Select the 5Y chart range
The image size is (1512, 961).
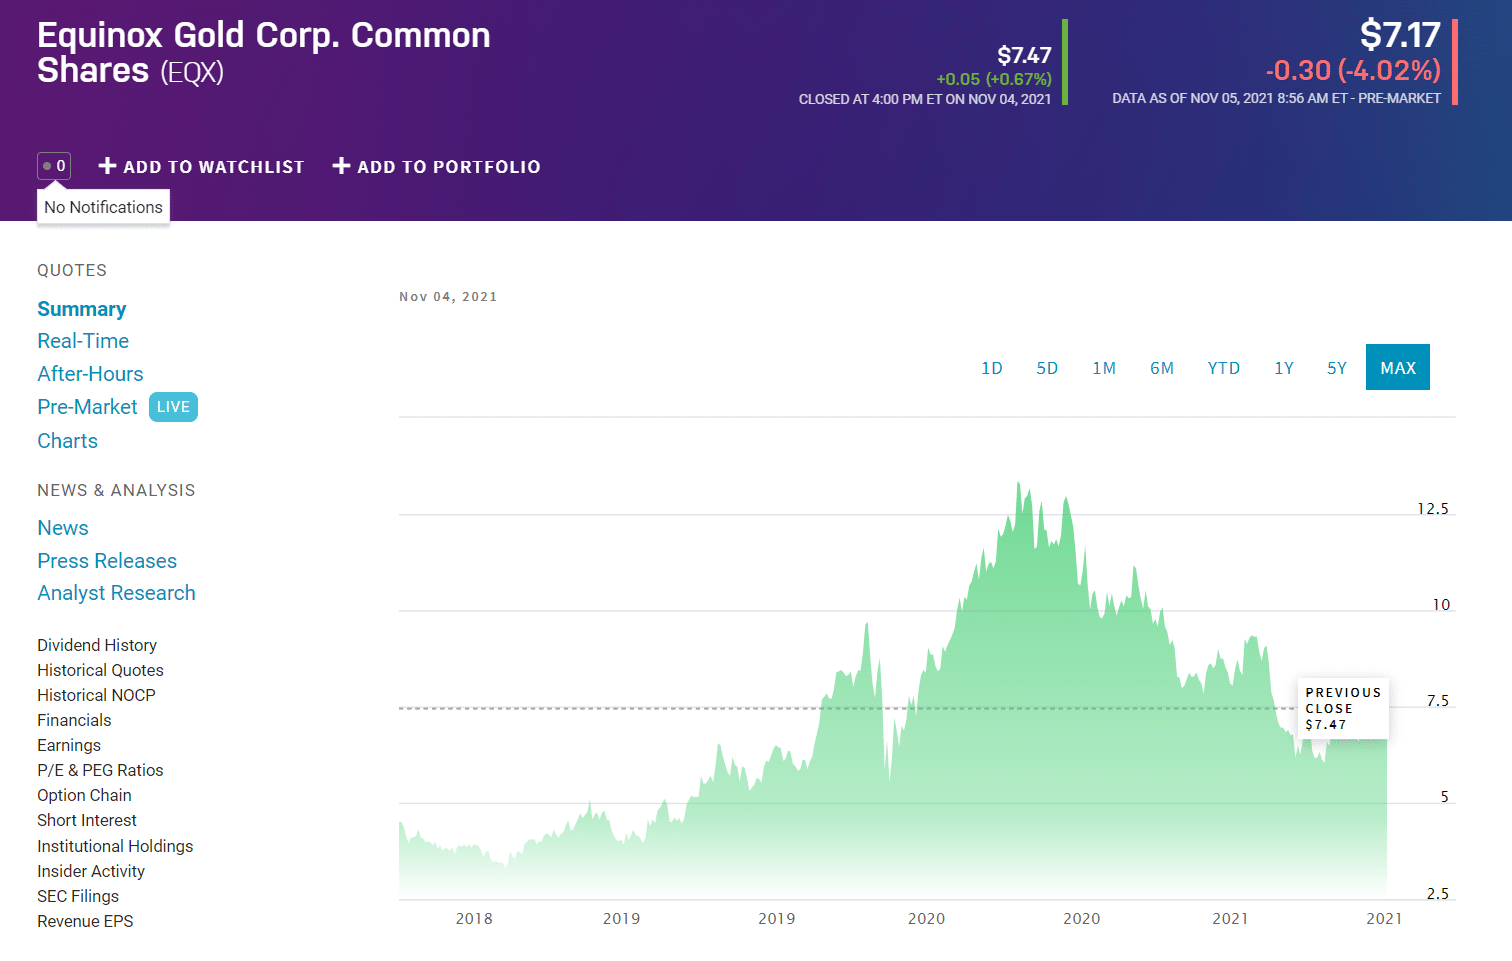(x=1337, y=368)
